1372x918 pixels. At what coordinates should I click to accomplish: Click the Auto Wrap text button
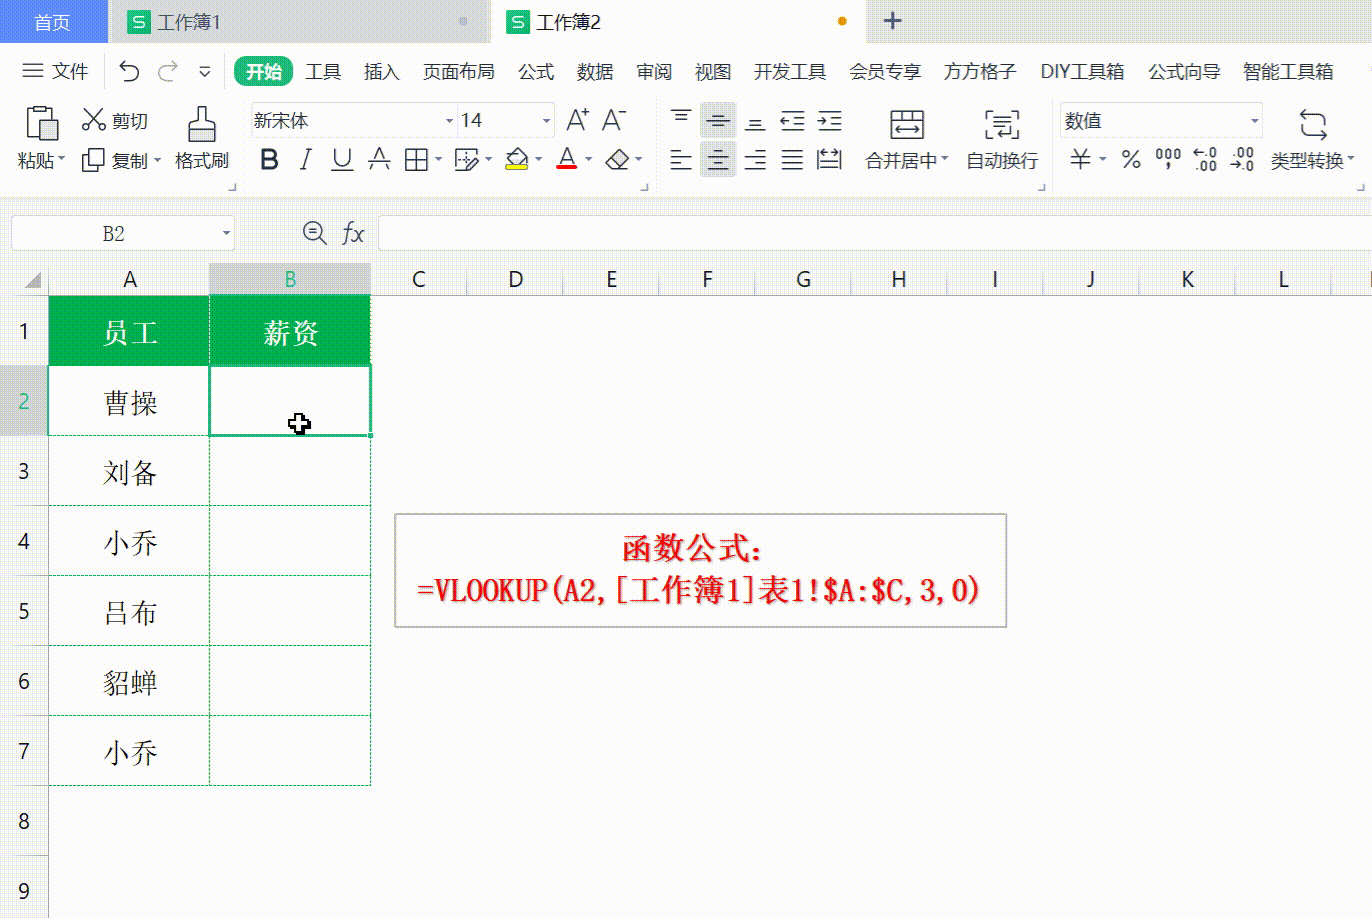click(1002, 140)
